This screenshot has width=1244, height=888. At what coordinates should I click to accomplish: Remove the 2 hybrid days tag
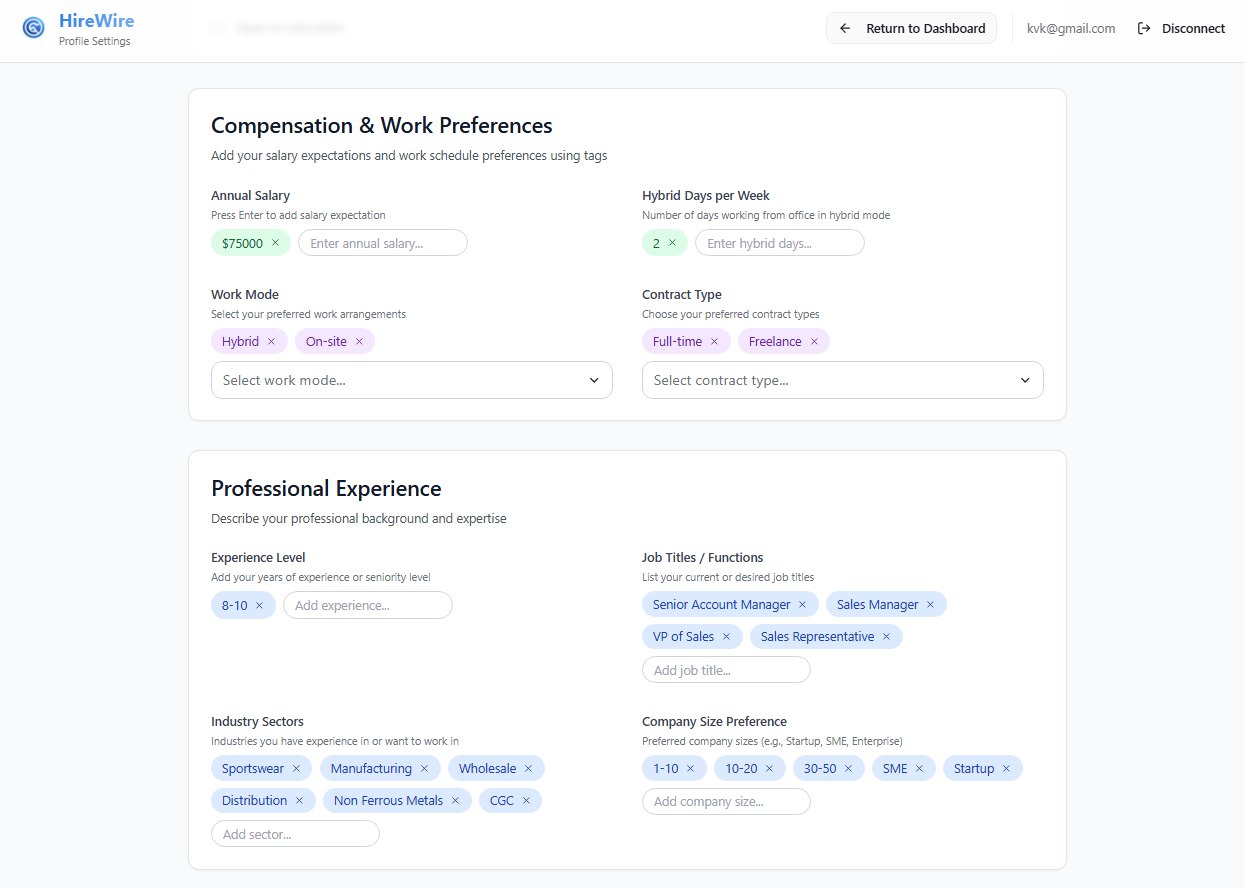672,243
